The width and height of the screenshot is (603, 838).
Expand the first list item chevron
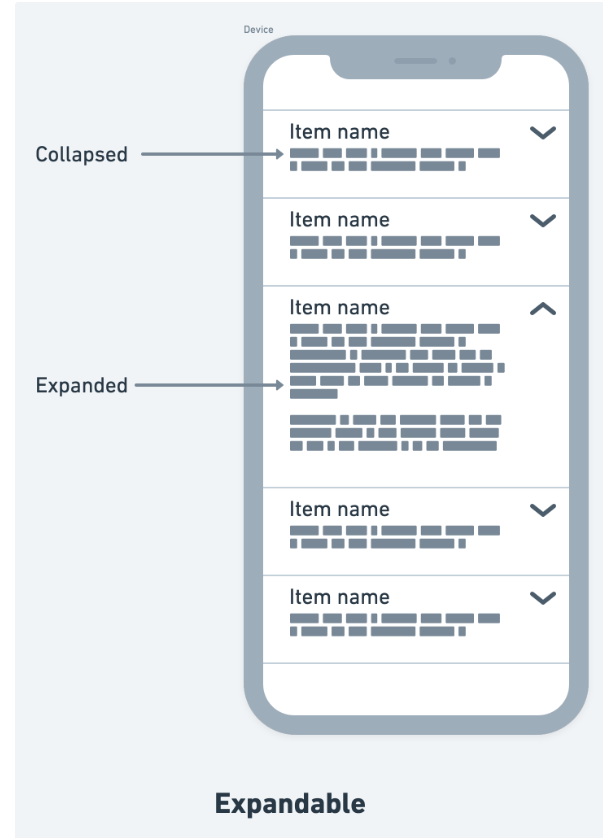point(543,133)
